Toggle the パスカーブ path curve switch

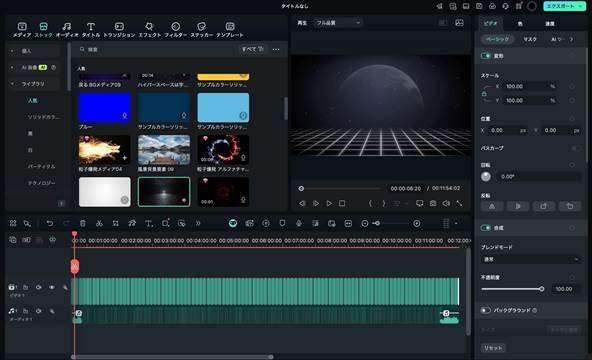click(575, 148)
